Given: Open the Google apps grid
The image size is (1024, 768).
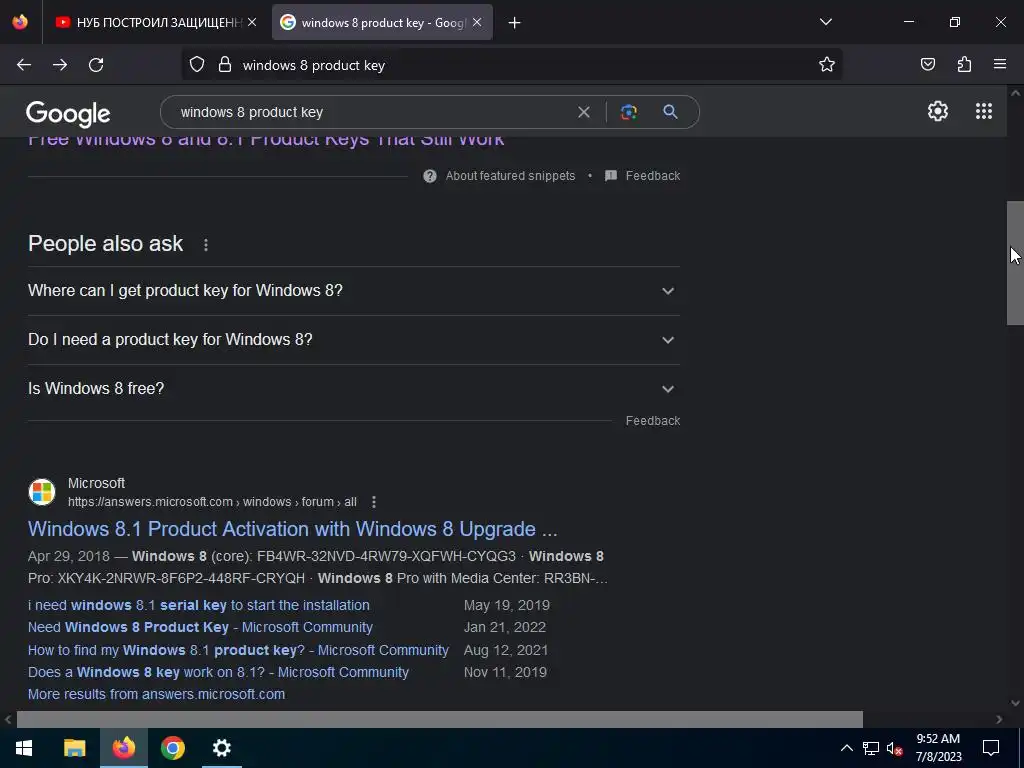Looking at the screenshot, I should coord(984,111).
